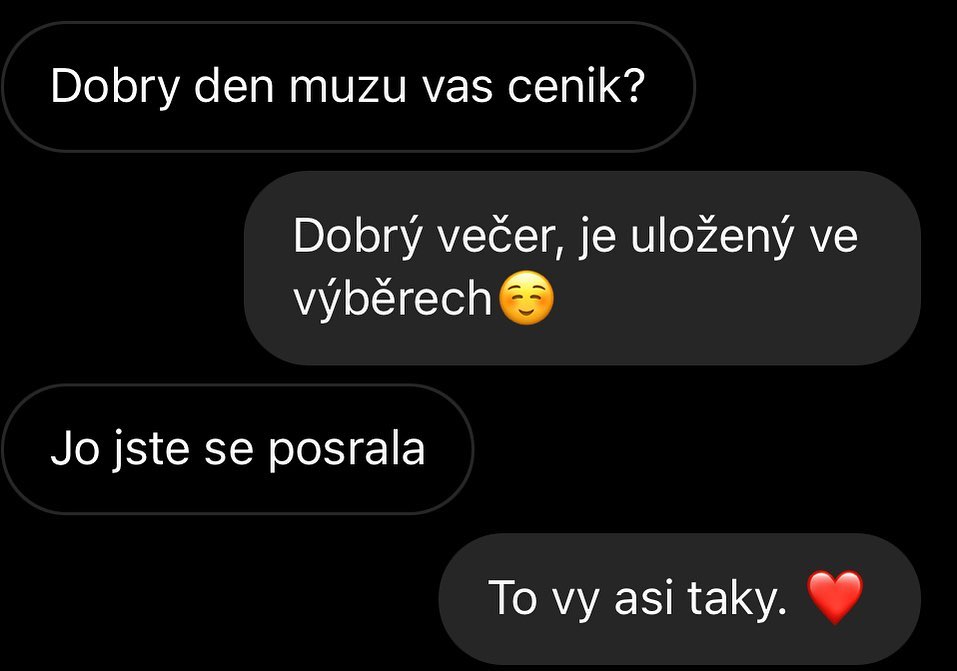The height and width of the screenshot is (671, 957).
Task: Tap the red heart emoji
Action: (835, 597)
